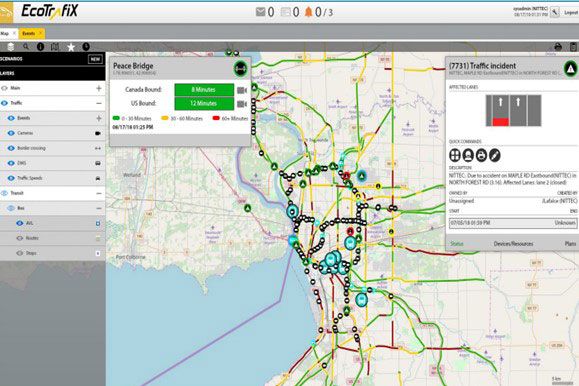
Task: Hide the DMS layer
Action: coord(11,163)
